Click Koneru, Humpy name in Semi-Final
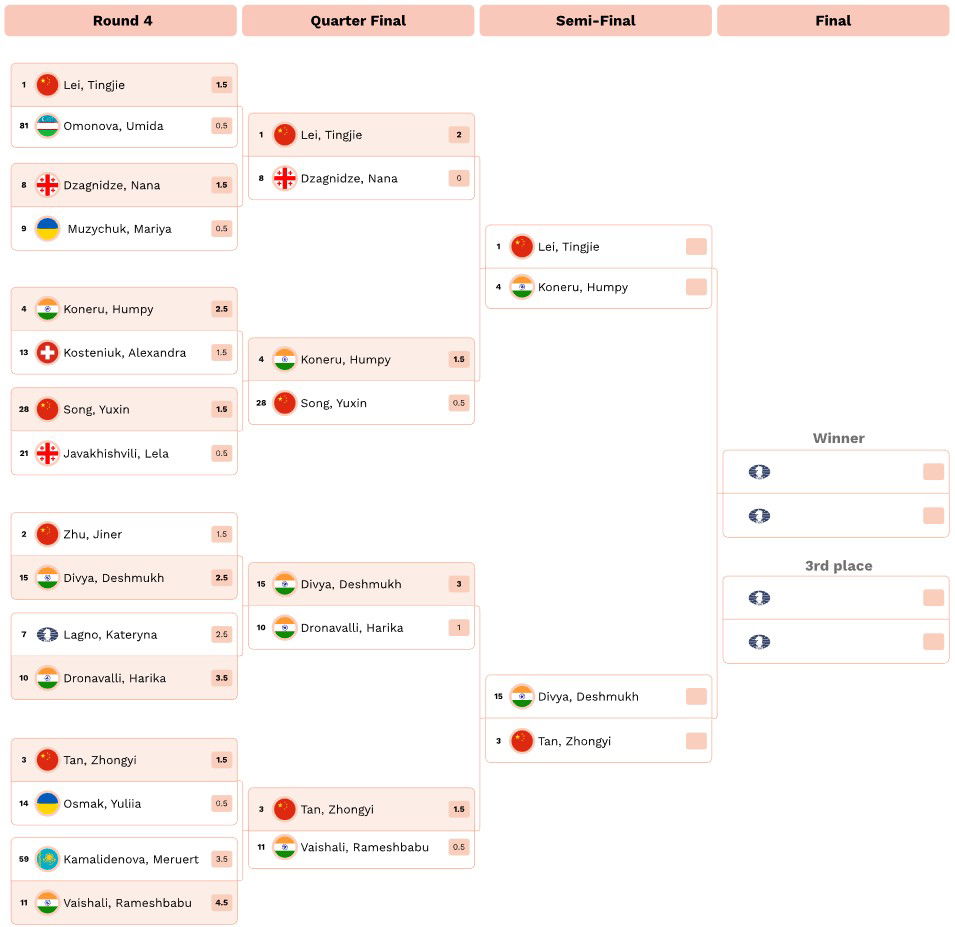The height and width of the screenshot is (927, 955). pyautogui.click(x=582, y=287)
